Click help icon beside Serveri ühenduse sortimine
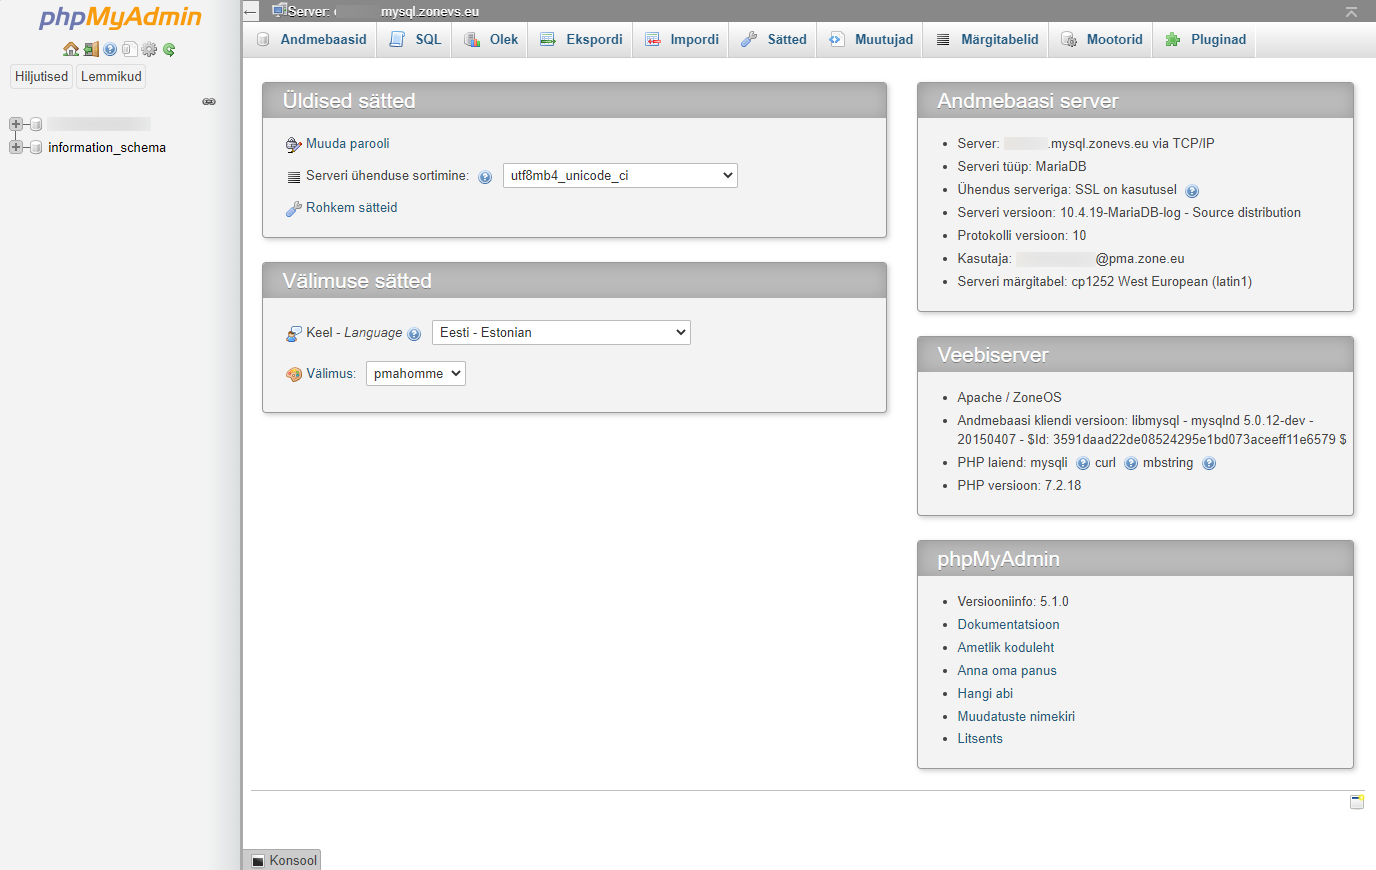This screenshot has height=870, width=1376. click(485, 177)
